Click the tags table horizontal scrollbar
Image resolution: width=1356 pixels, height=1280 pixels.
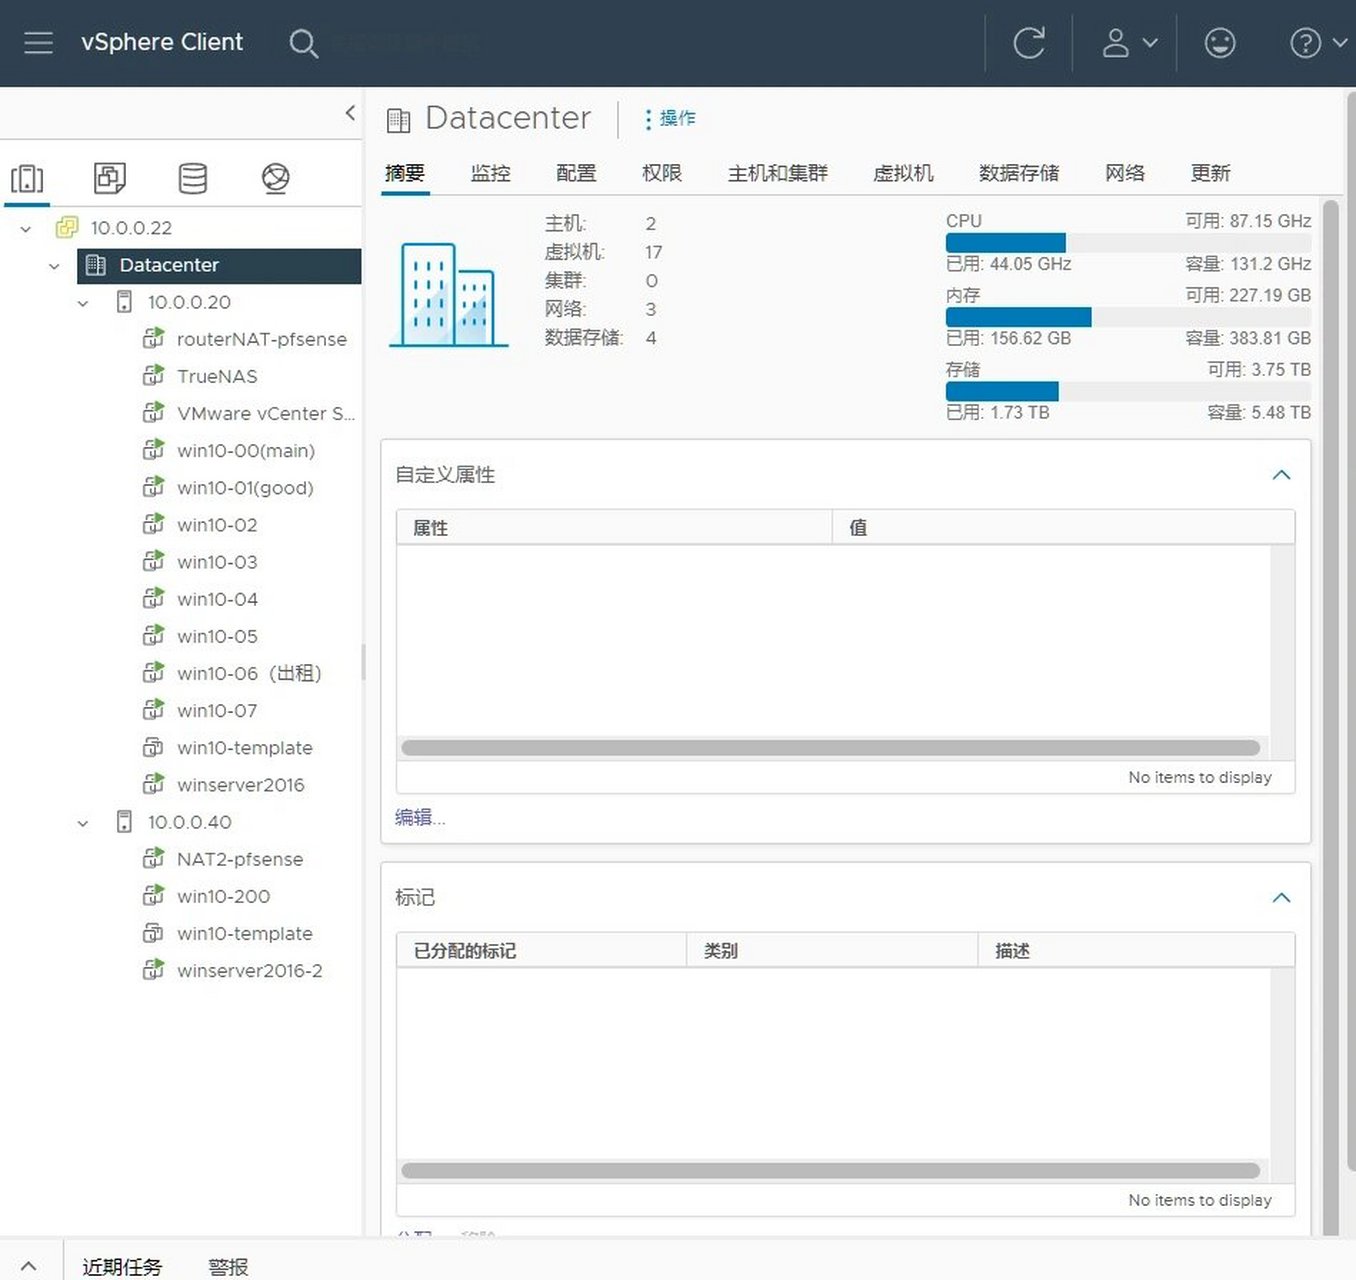coord(830,1171)
